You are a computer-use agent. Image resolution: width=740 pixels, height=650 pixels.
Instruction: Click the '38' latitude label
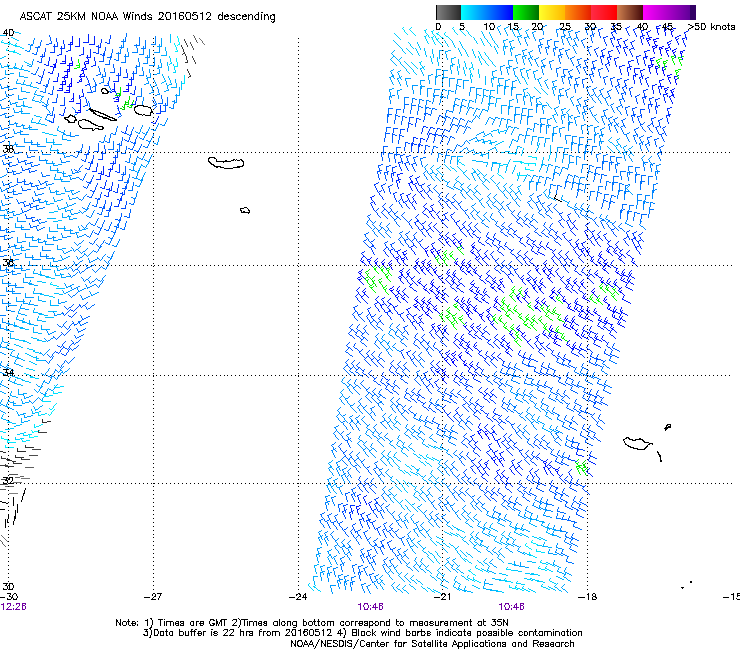point(8,149)
